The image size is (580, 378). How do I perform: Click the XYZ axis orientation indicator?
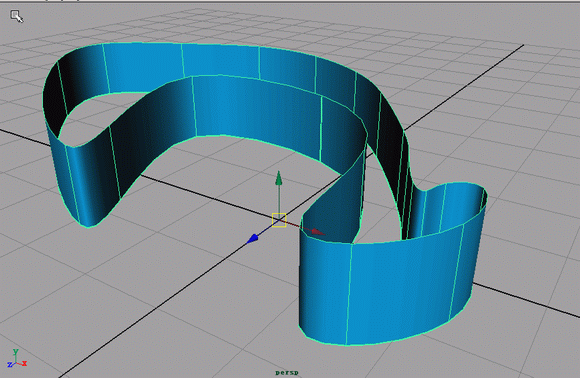tap(17, 358)
